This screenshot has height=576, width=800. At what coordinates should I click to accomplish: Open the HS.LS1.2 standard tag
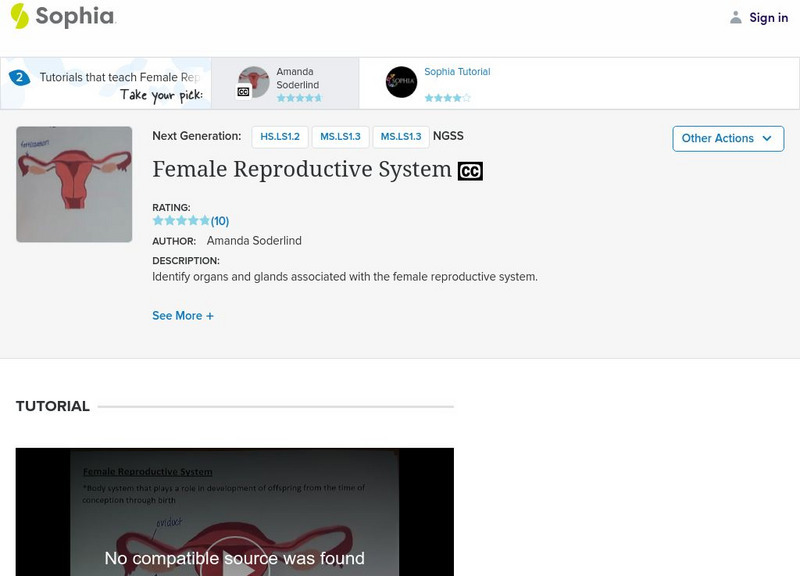pyautogui.click(x=280, y=137)
